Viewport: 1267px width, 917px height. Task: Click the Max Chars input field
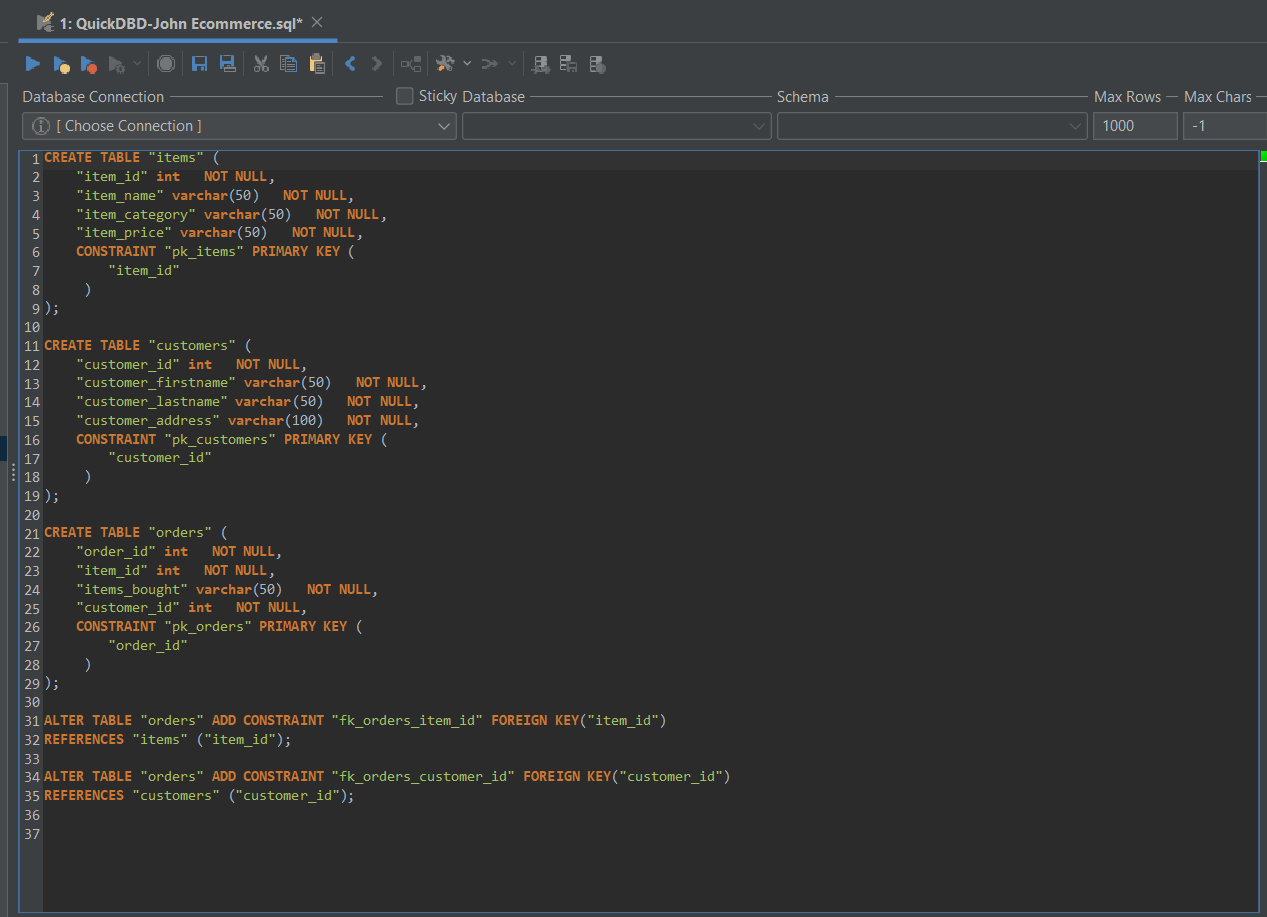pos(1224,126)
